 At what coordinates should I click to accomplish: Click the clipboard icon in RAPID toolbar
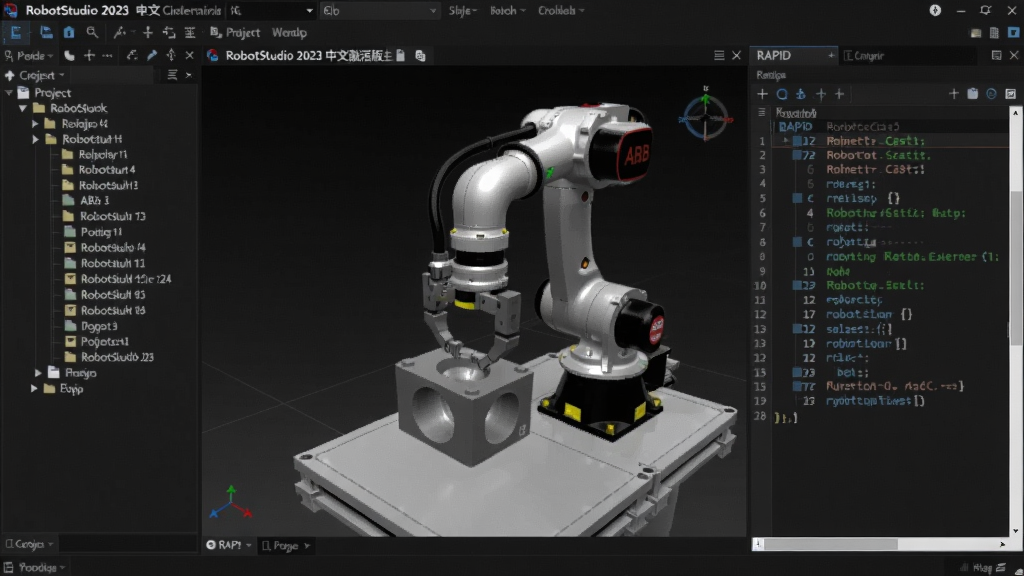point(972,94)
